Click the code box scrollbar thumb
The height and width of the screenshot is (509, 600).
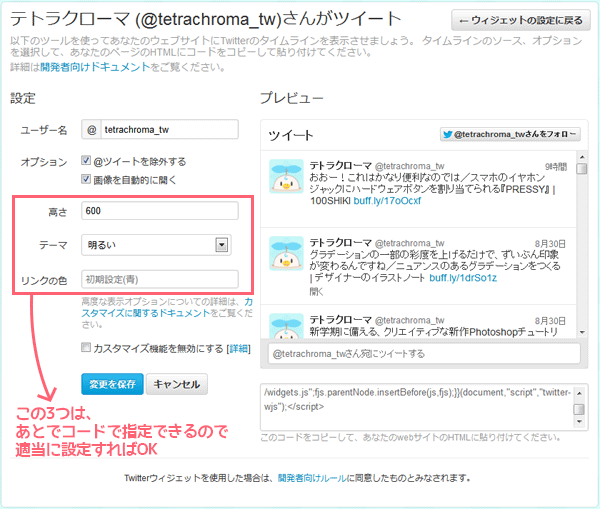(x=579, y=409)
